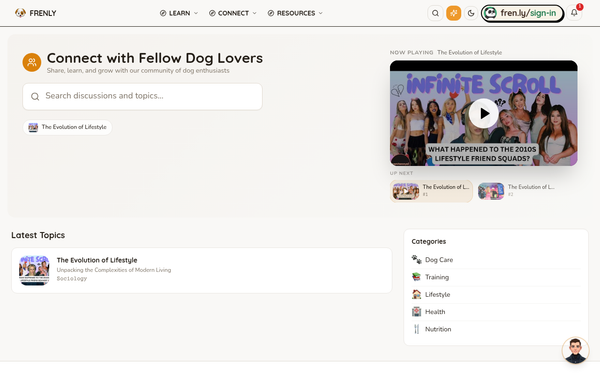This screenshot has height=375, width=600.
Task: Expand the RESOURCES menu chevron
Action: (x=321, y=13)
